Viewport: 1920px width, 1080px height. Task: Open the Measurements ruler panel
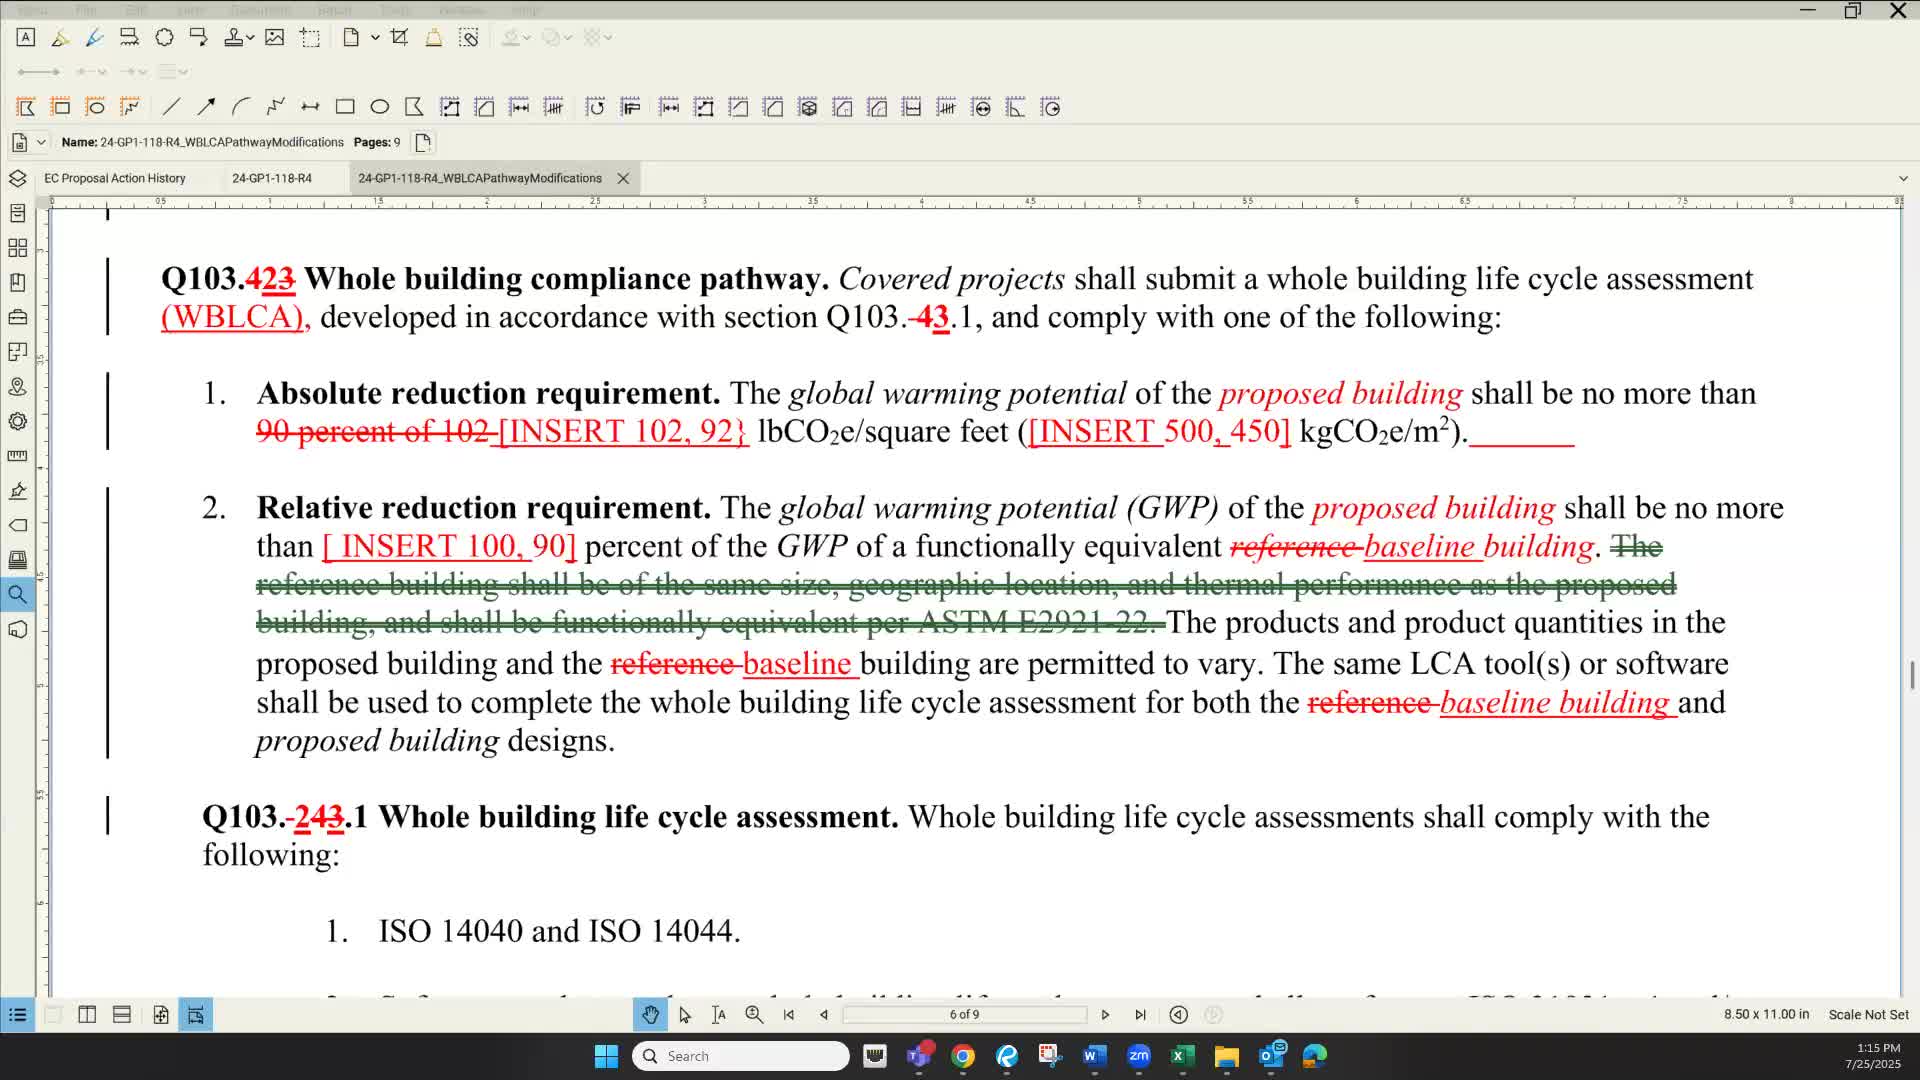(x=17, y=456)
